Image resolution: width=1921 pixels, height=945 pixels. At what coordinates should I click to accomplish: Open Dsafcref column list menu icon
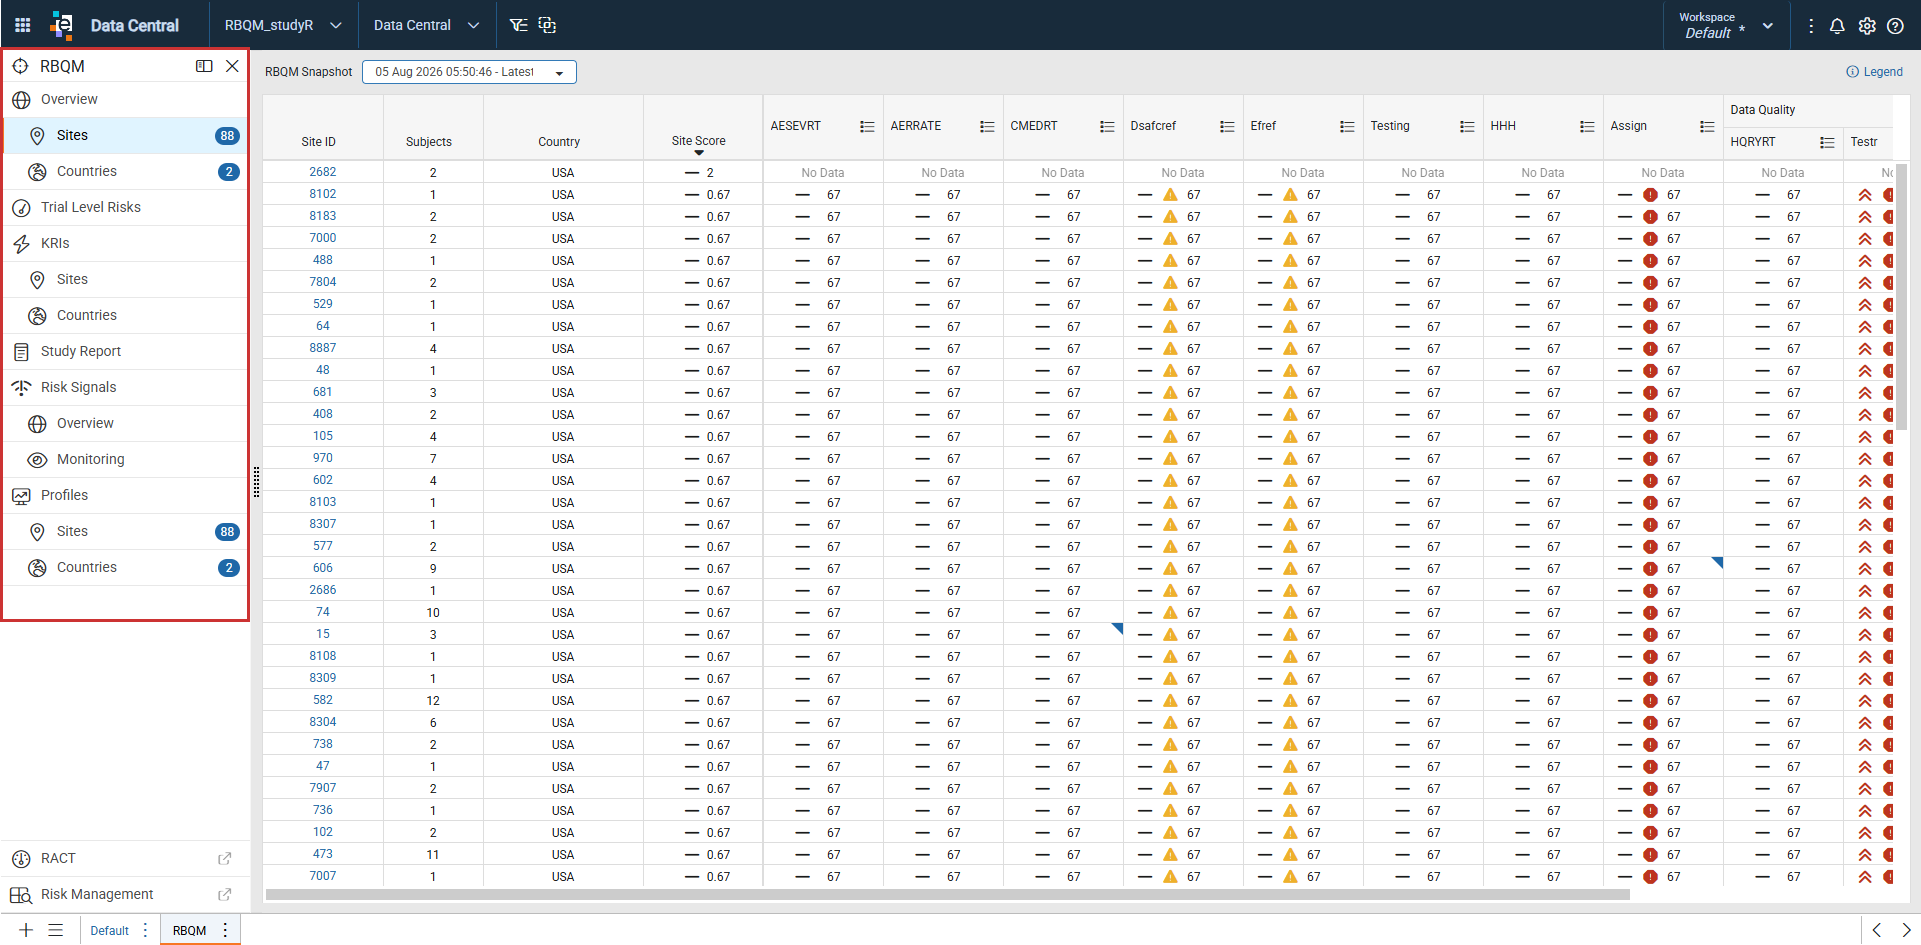point(1227,126)
